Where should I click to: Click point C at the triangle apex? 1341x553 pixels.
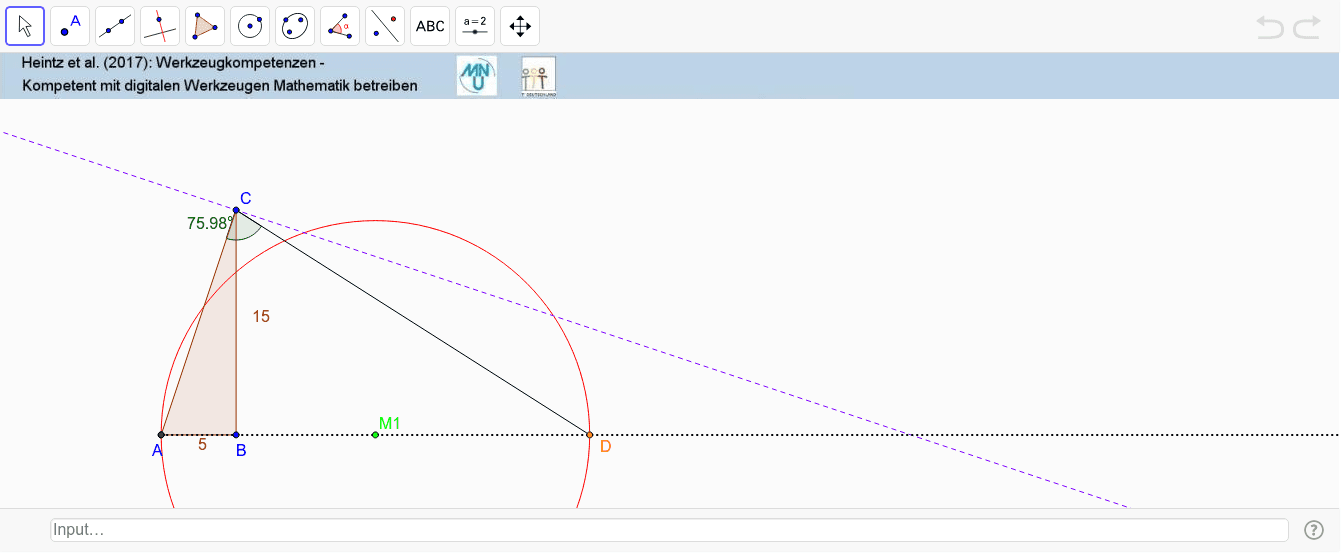[x=236, y=210]
